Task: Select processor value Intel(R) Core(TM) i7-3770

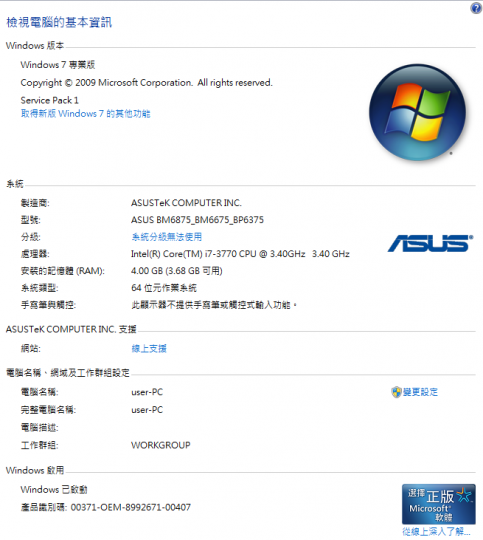Action: (x=240, y=254)
